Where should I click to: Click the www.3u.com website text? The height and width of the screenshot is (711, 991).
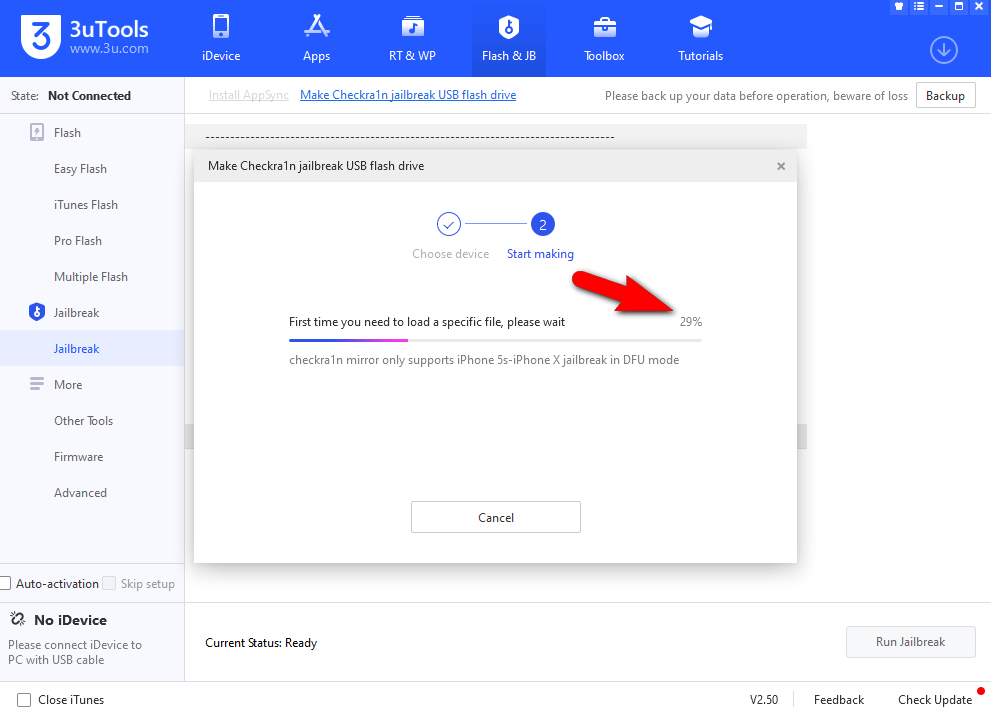click(109, 49)
